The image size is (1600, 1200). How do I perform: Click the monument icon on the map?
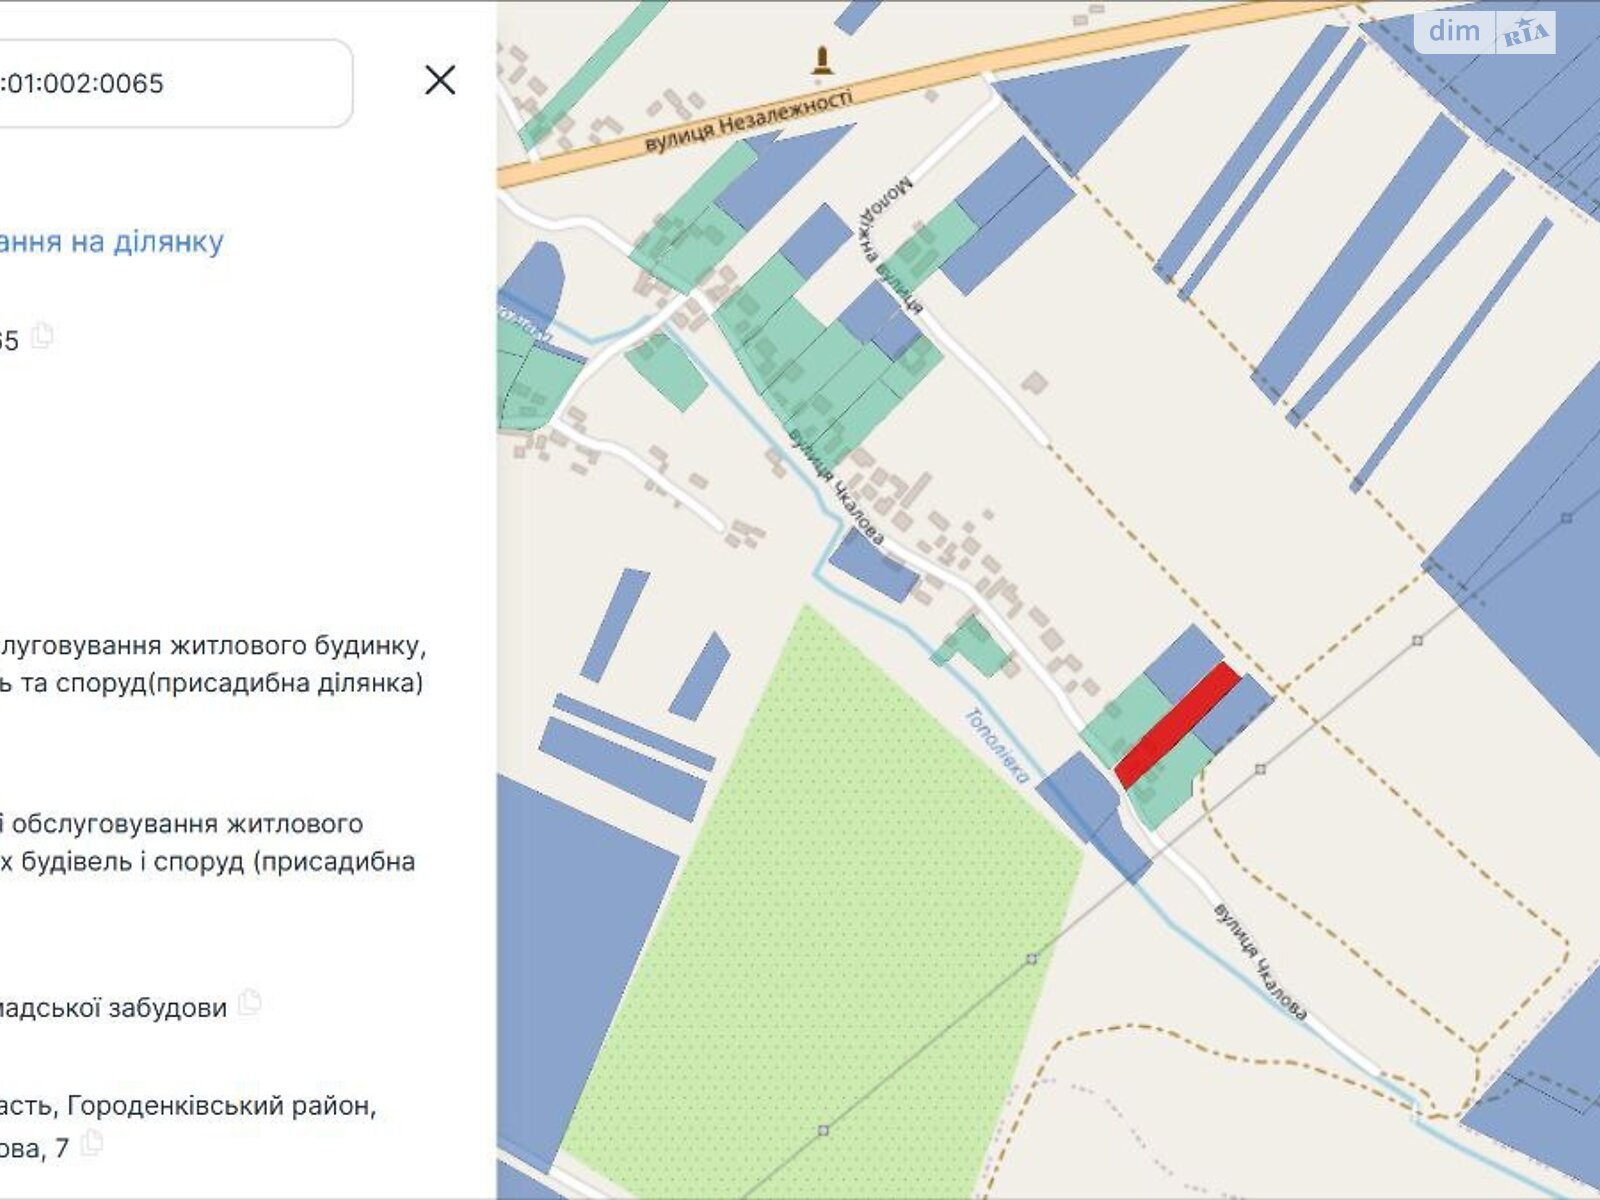click(822, 60)
